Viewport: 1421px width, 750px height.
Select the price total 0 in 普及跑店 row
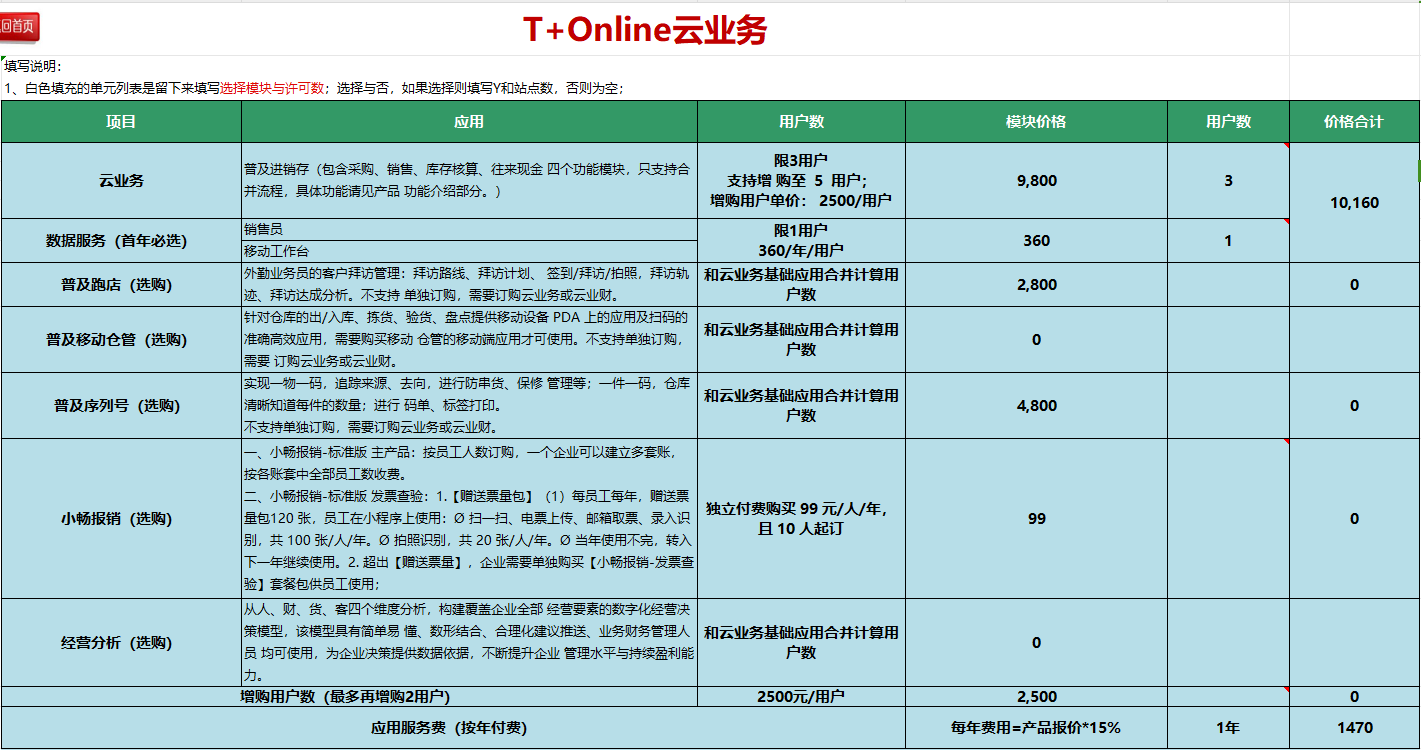[x=1354, y=285]
